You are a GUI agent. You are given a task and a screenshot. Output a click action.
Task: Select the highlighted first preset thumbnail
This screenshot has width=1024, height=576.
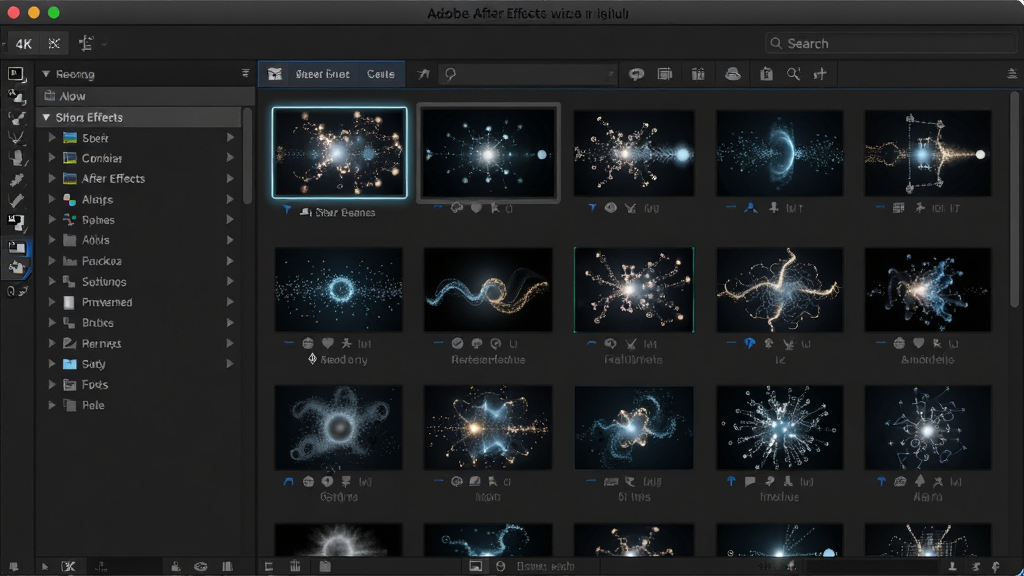click(x=340, y=153)
